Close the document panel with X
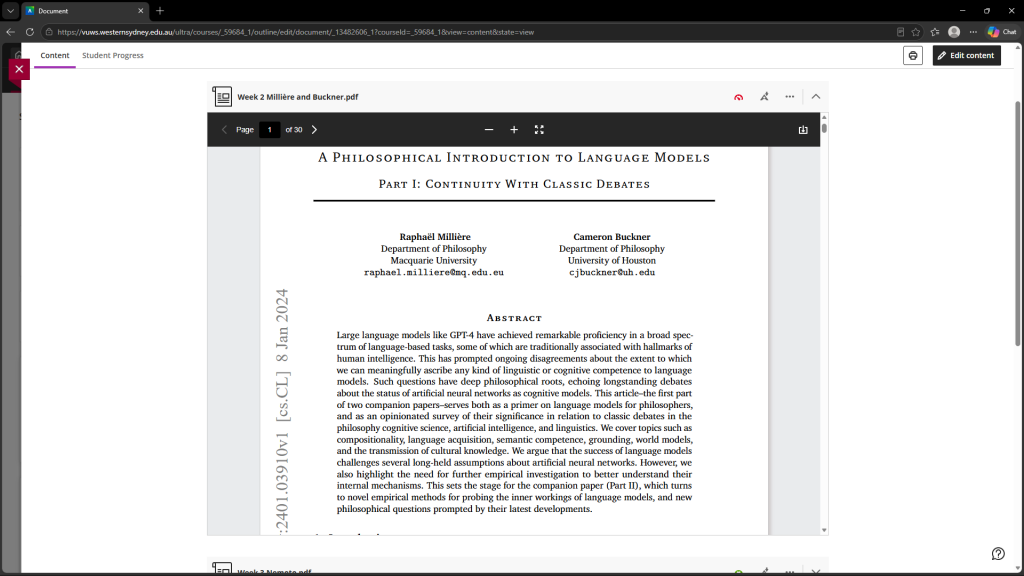This screenshot has height=576, width=1024. (19, 69)
